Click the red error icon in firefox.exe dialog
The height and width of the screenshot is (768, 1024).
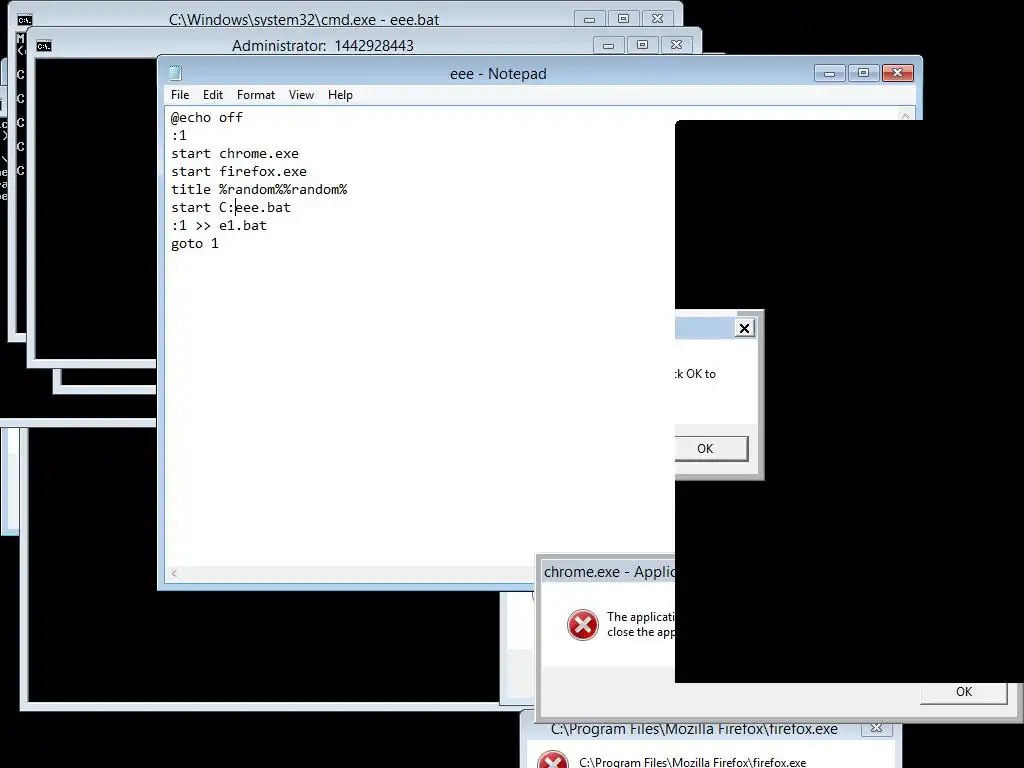pyautogui.click(x=552, y=760)
